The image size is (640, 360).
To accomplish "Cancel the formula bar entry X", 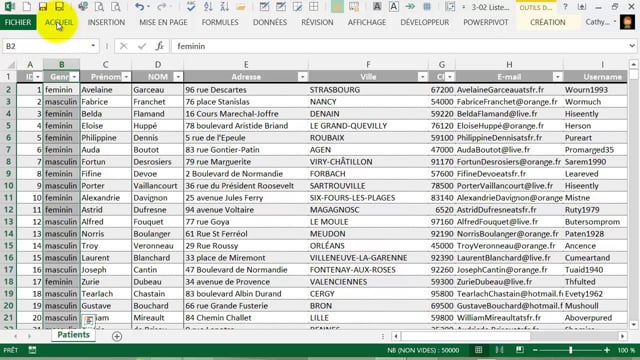I will coord(124,46).
